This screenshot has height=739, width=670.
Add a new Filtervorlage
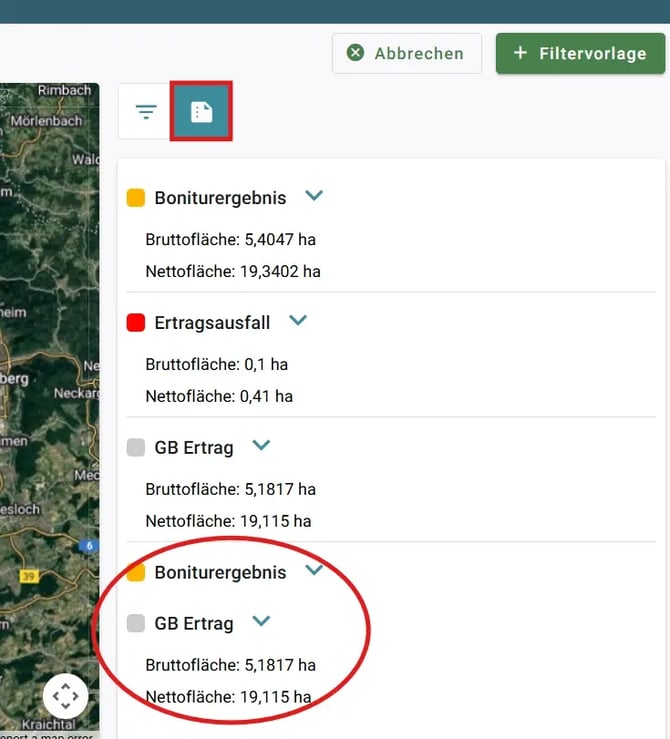580,53
